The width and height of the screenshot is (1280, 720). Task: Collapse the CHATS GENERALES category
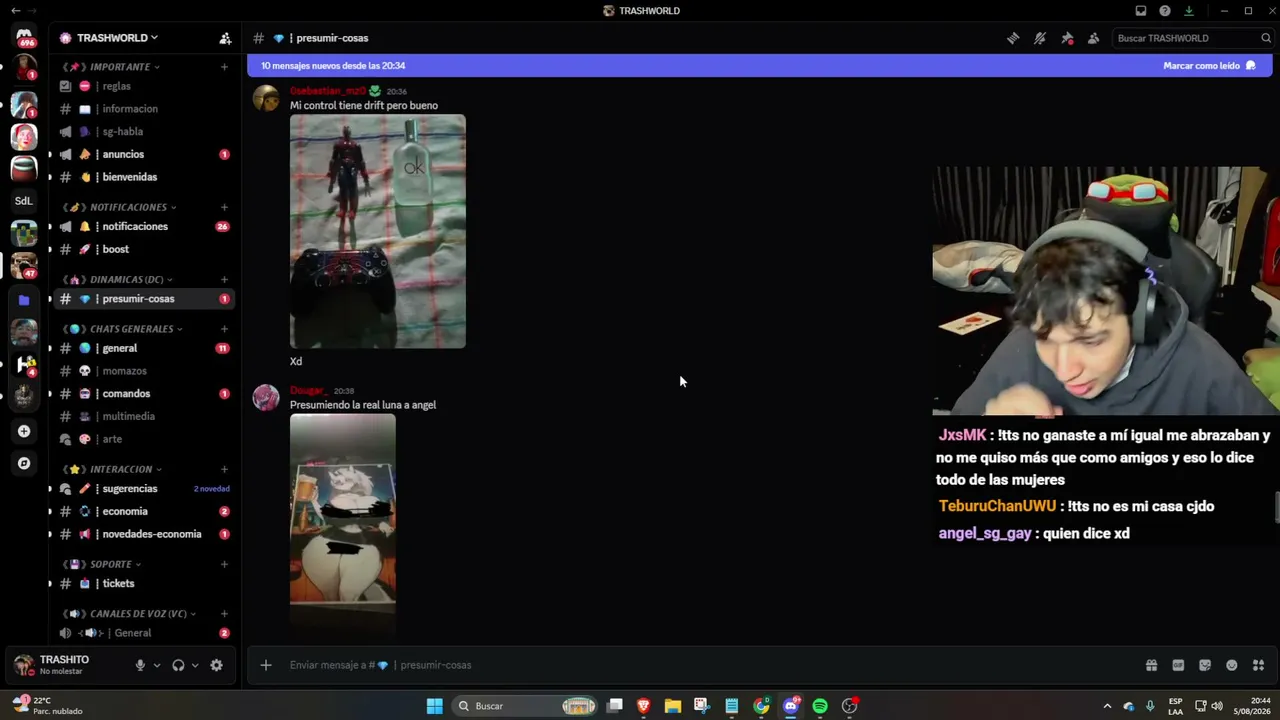point(122,329)
